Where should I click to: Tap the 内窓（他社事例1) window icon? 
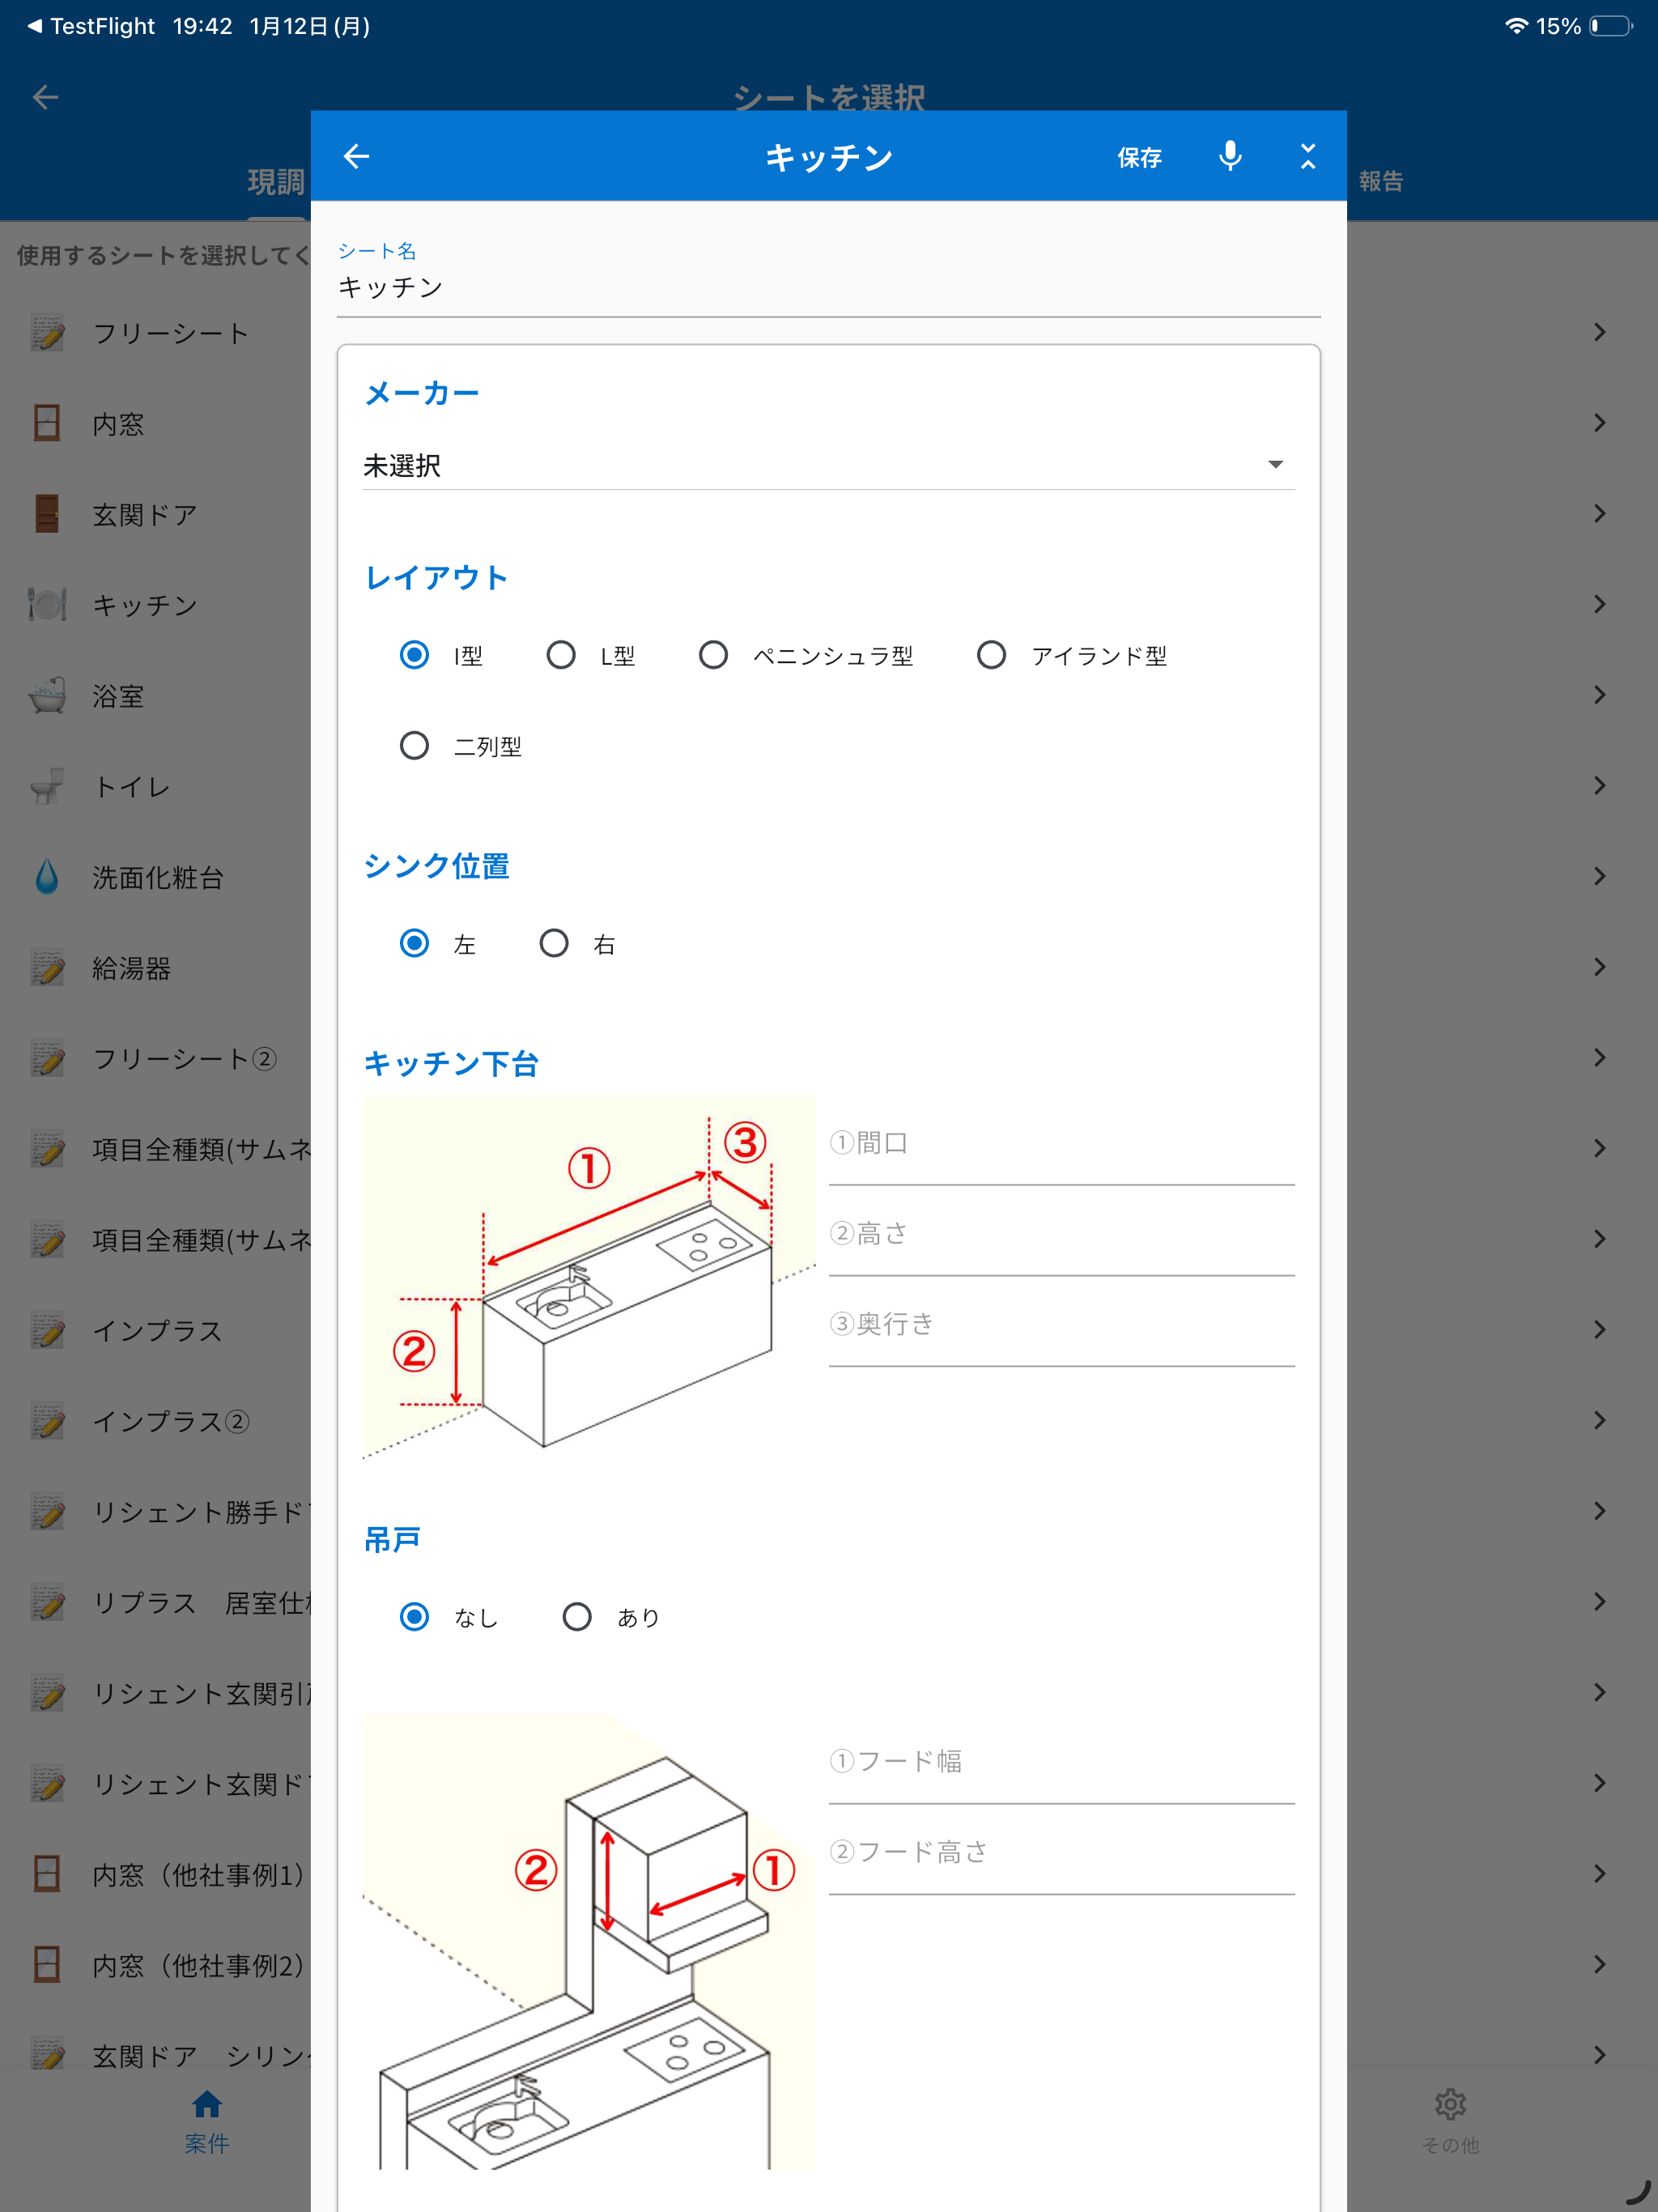click(x=47, y=1874)
